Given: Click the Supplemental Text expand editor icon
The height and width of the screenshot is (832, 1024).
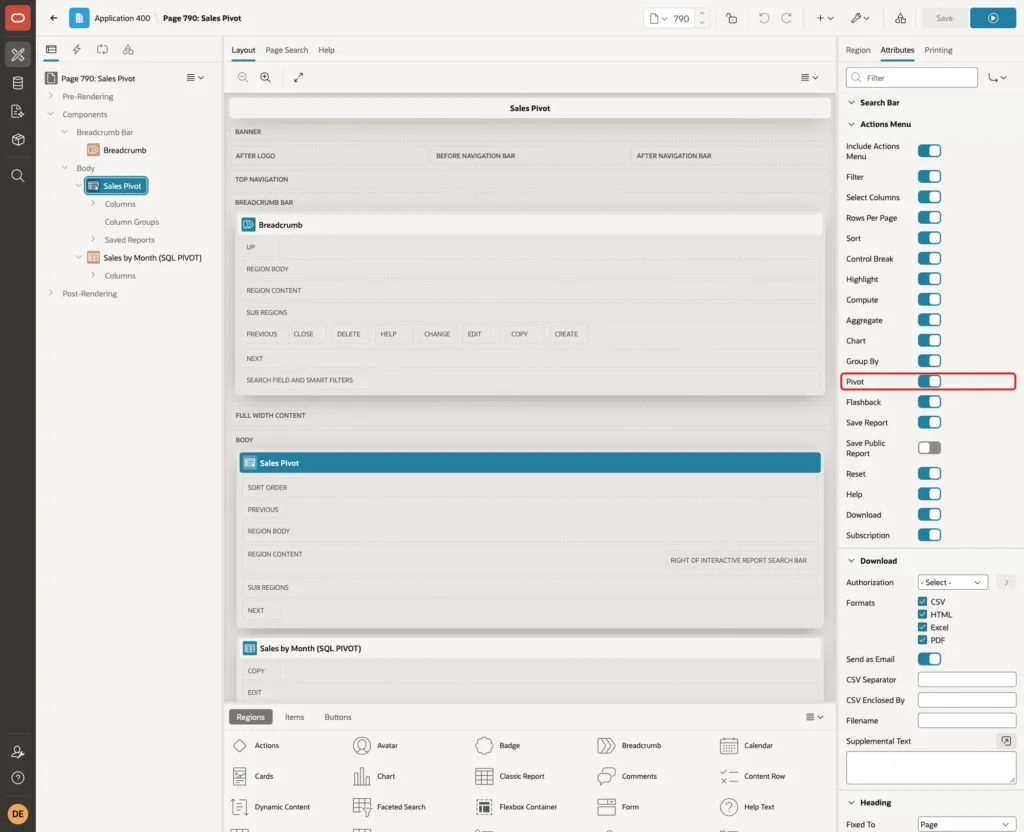Looking at the screenshot, I should [x=1006, y=741].
